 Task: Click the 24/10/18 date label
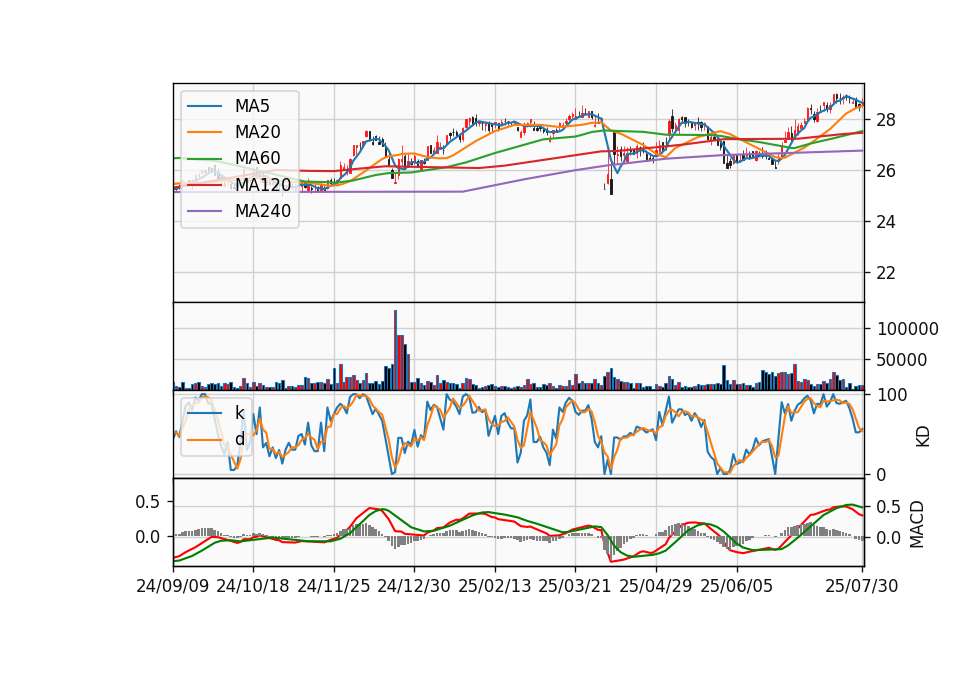pos(253,586)
